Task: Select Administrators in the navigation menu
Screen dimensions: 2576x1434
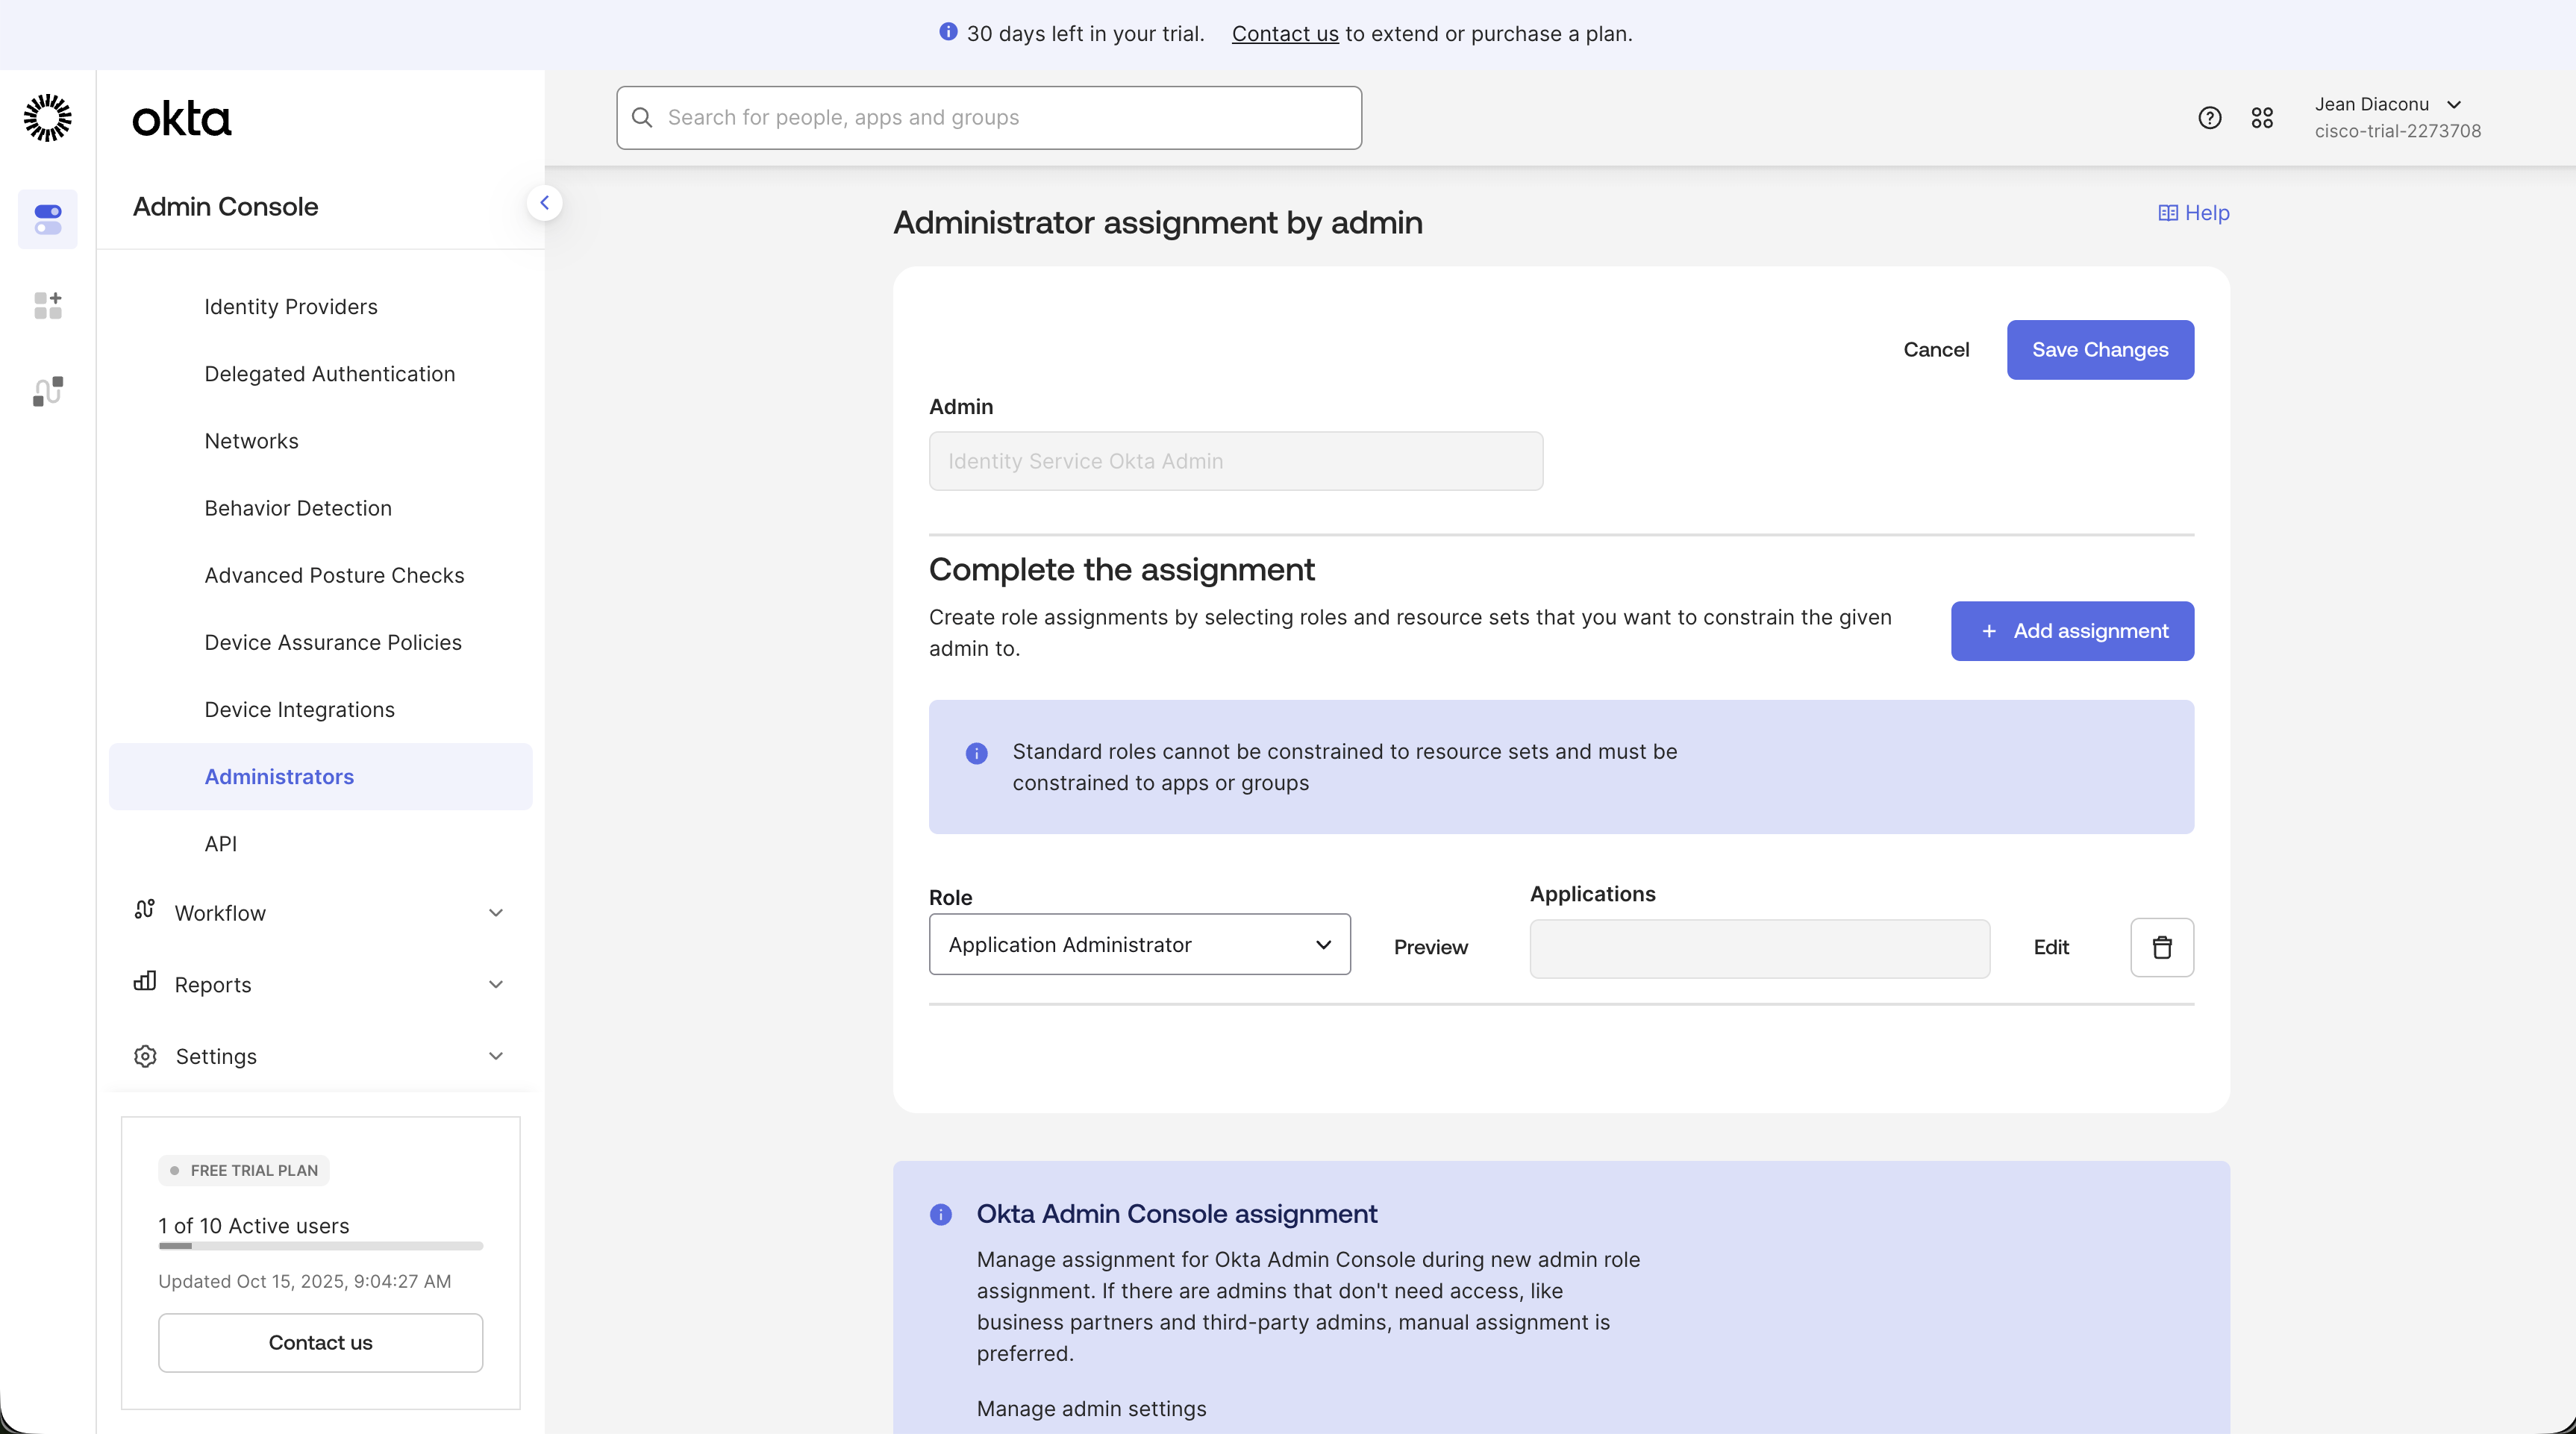Action: pyautogui.click(x=278, y=776)
